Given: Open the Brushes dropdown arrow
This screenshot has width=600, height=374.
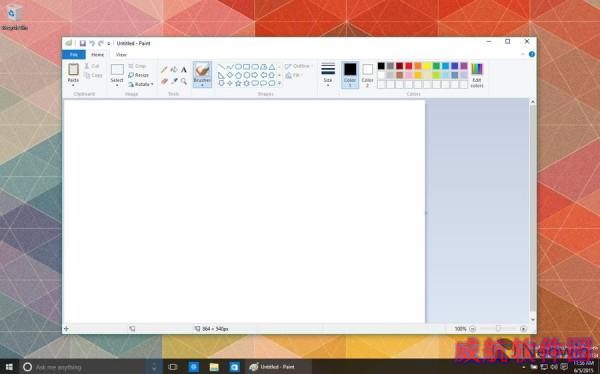Looking at the screenshot, I should (x=202, y=85).
